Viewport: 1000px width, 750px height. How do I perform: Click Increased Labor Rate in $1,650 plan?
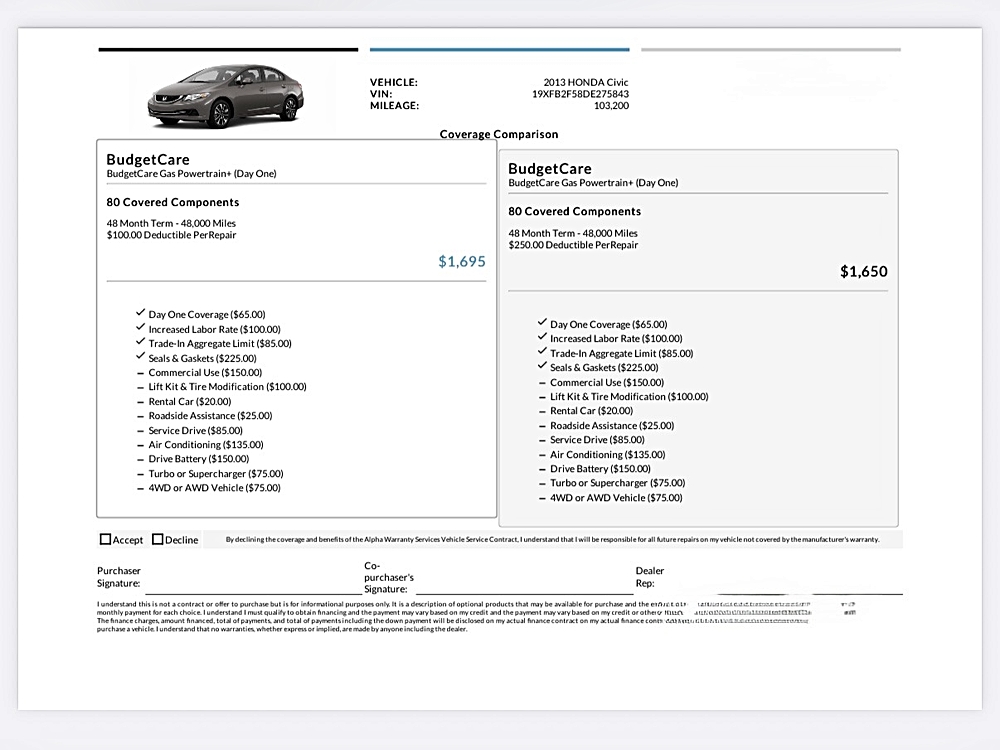616,339
